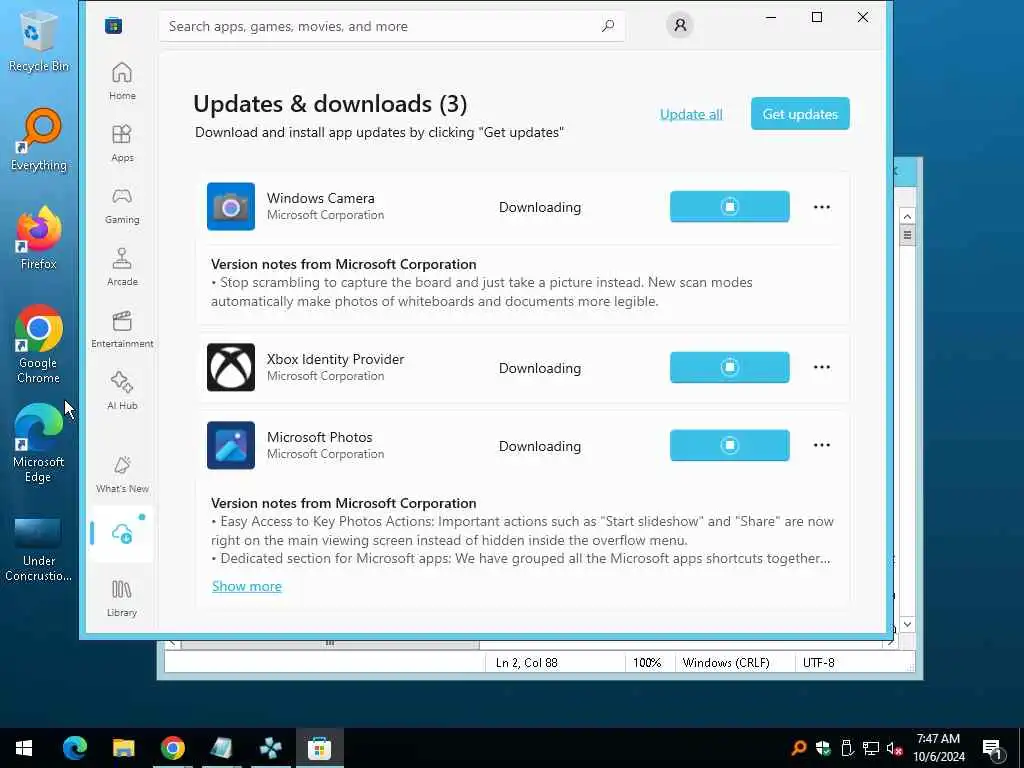The height and width of the screenshot is (768, 1024).
Task: Click the search magnifier icon
Action: click(x=607, y=26)
